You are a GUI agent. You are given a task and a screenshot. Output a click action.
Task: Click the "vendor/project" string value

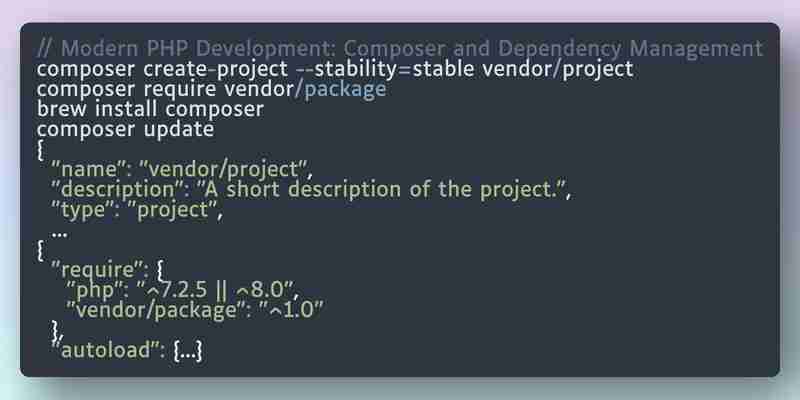coord(226,169)
